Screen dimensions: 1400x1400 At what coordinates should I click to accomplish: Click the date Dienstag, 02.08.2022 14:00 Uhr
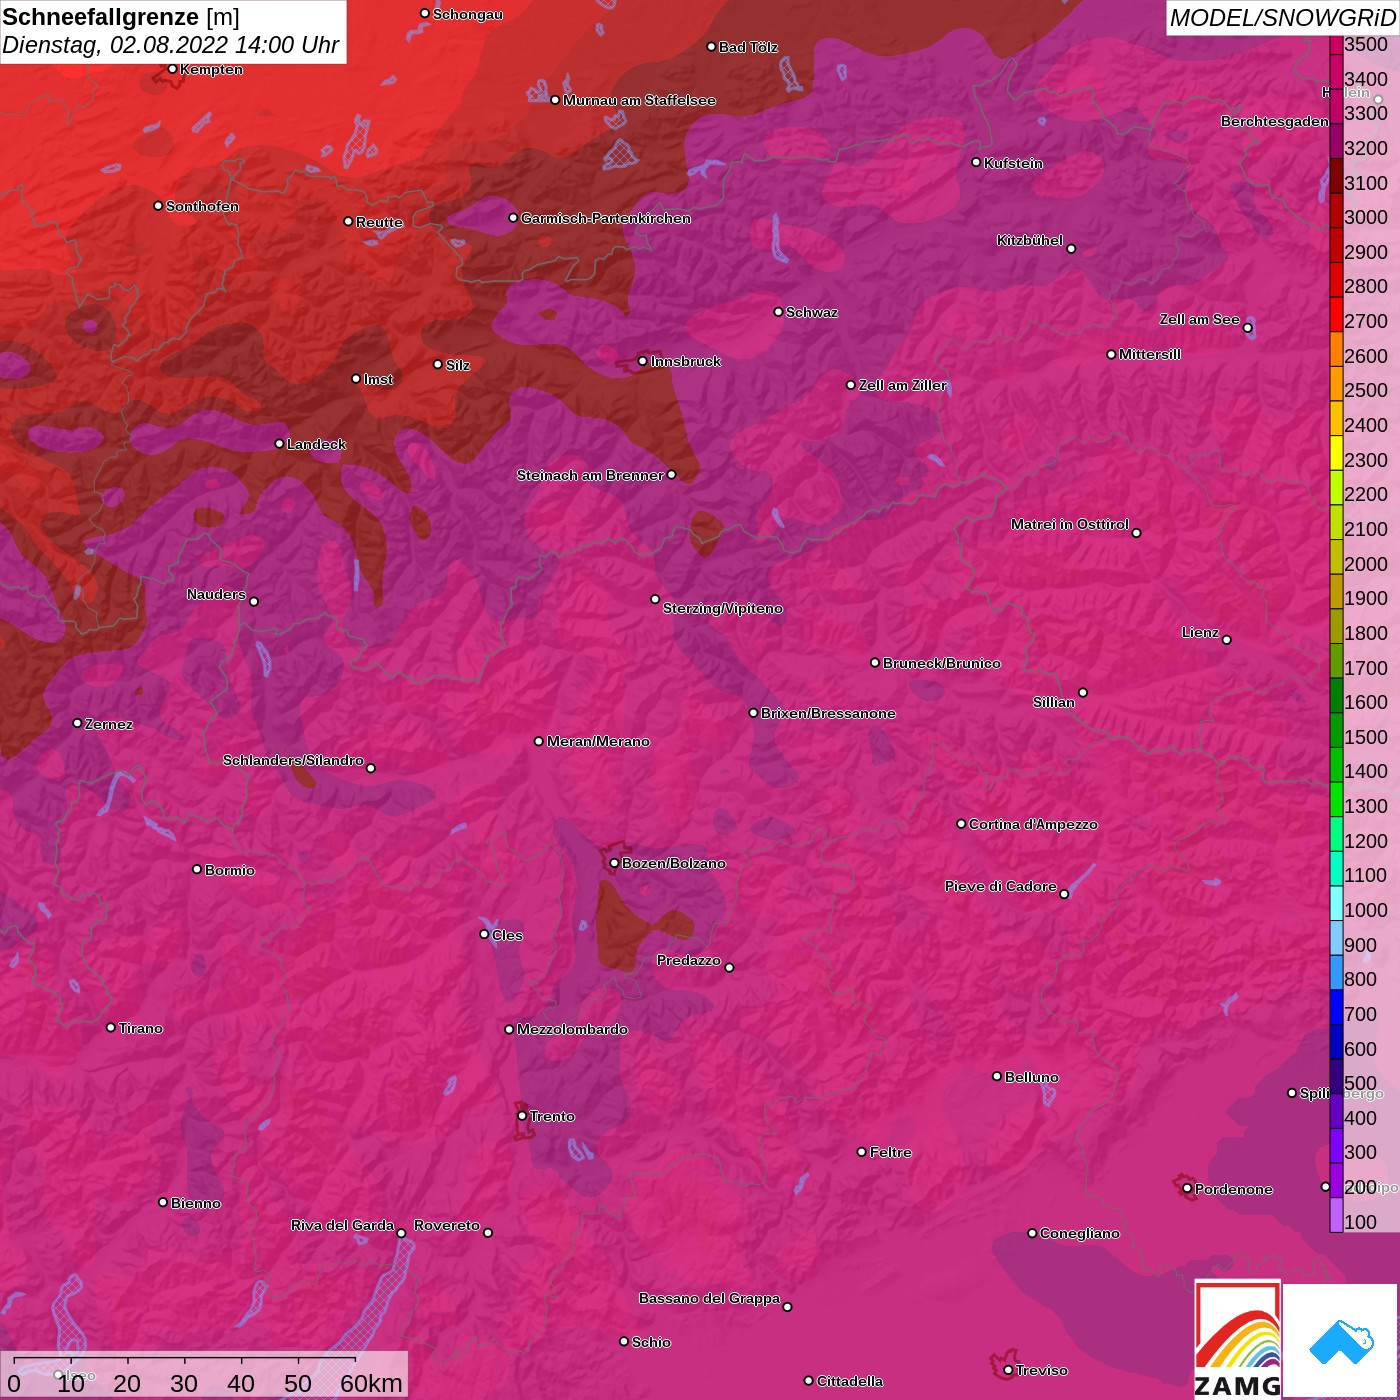tap(171, 45)
